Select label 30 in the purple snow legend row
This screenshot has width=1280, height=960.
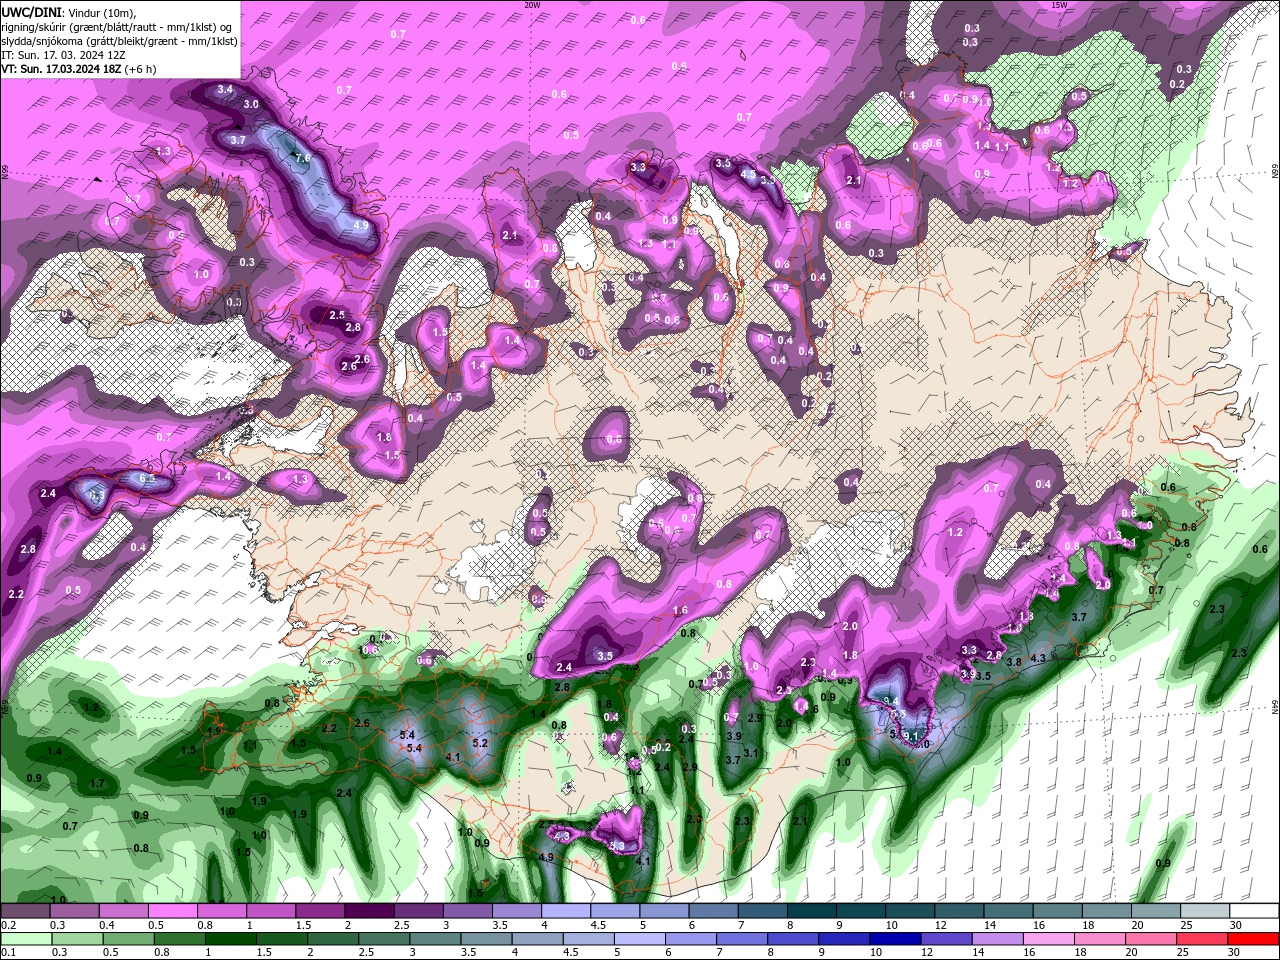pyautogui.click(x=1236, y=925)
